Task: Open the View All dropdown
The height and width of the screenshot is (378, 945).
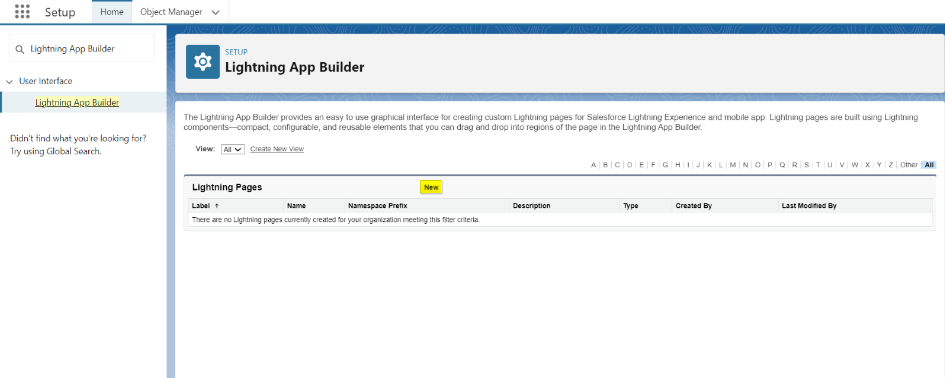Action: [x=233, y=149]
